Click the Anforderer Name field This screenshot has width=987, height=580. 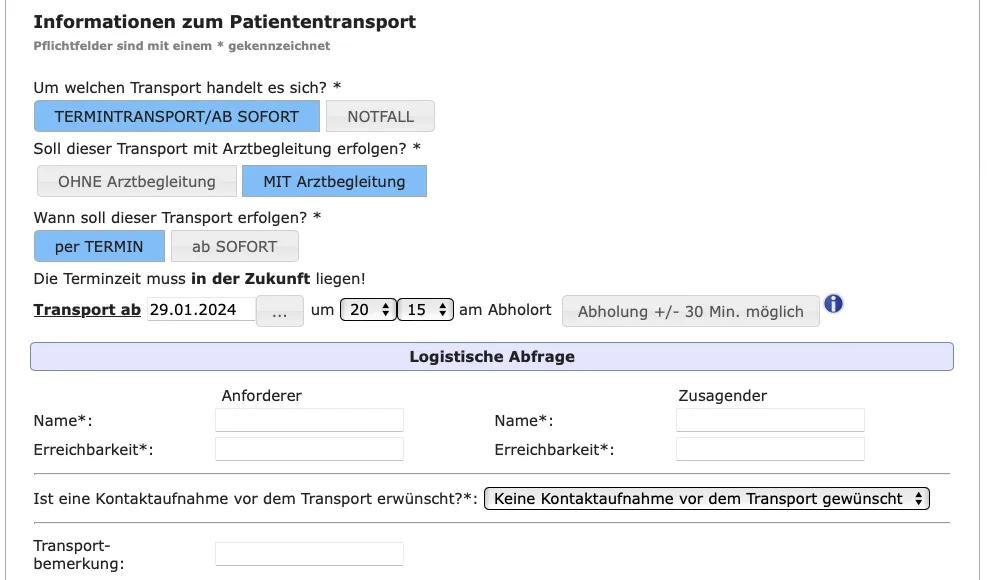point(309,420)
